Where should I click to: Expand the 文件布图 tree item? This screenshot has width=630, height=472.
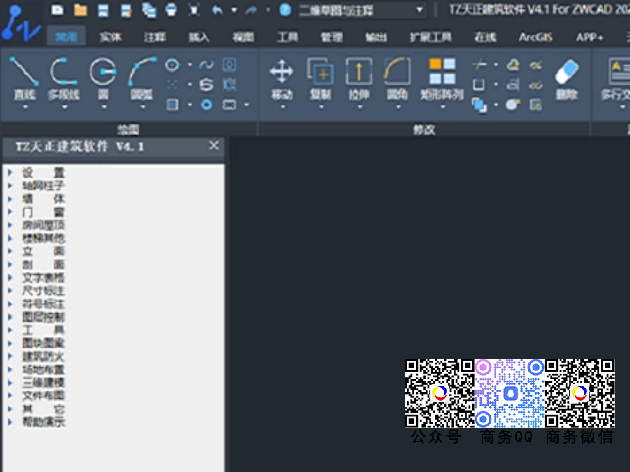click(10, 396)
